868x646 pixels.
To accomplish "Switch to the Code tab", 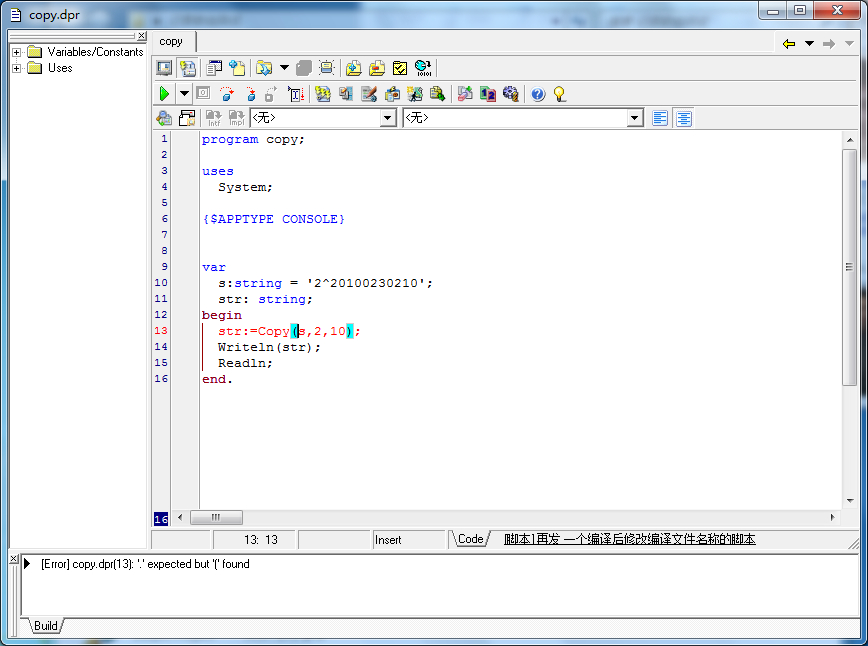I will [x=469, y=539].
